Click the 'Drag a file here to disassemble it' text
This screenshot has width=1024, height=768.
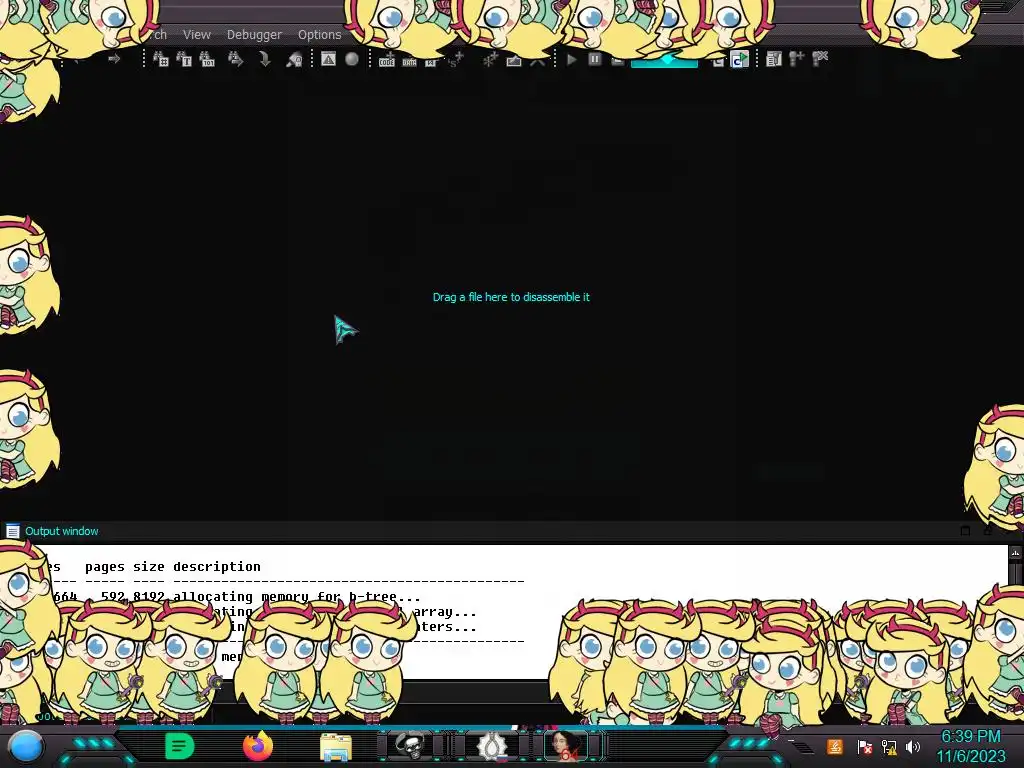coord(511,297)
